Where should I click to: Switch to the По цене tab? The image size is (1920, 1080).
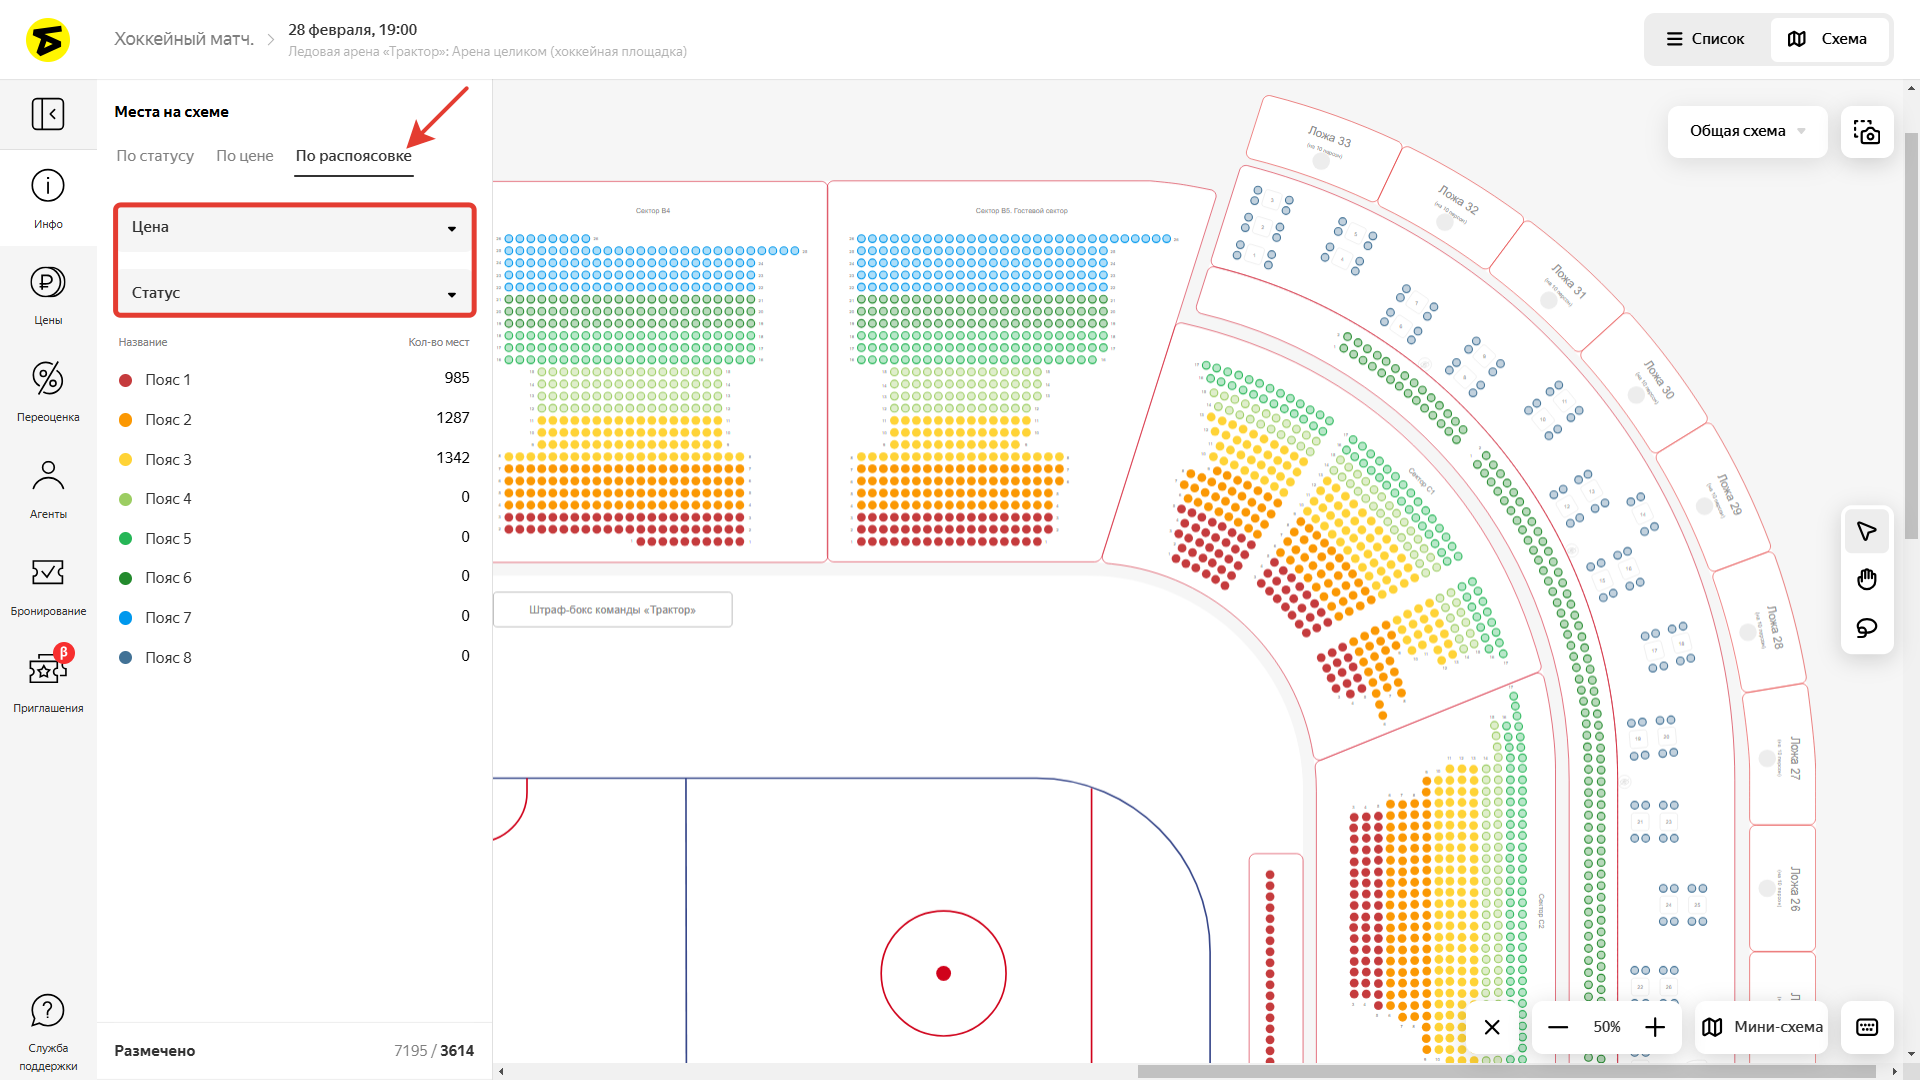coord(245,156)
